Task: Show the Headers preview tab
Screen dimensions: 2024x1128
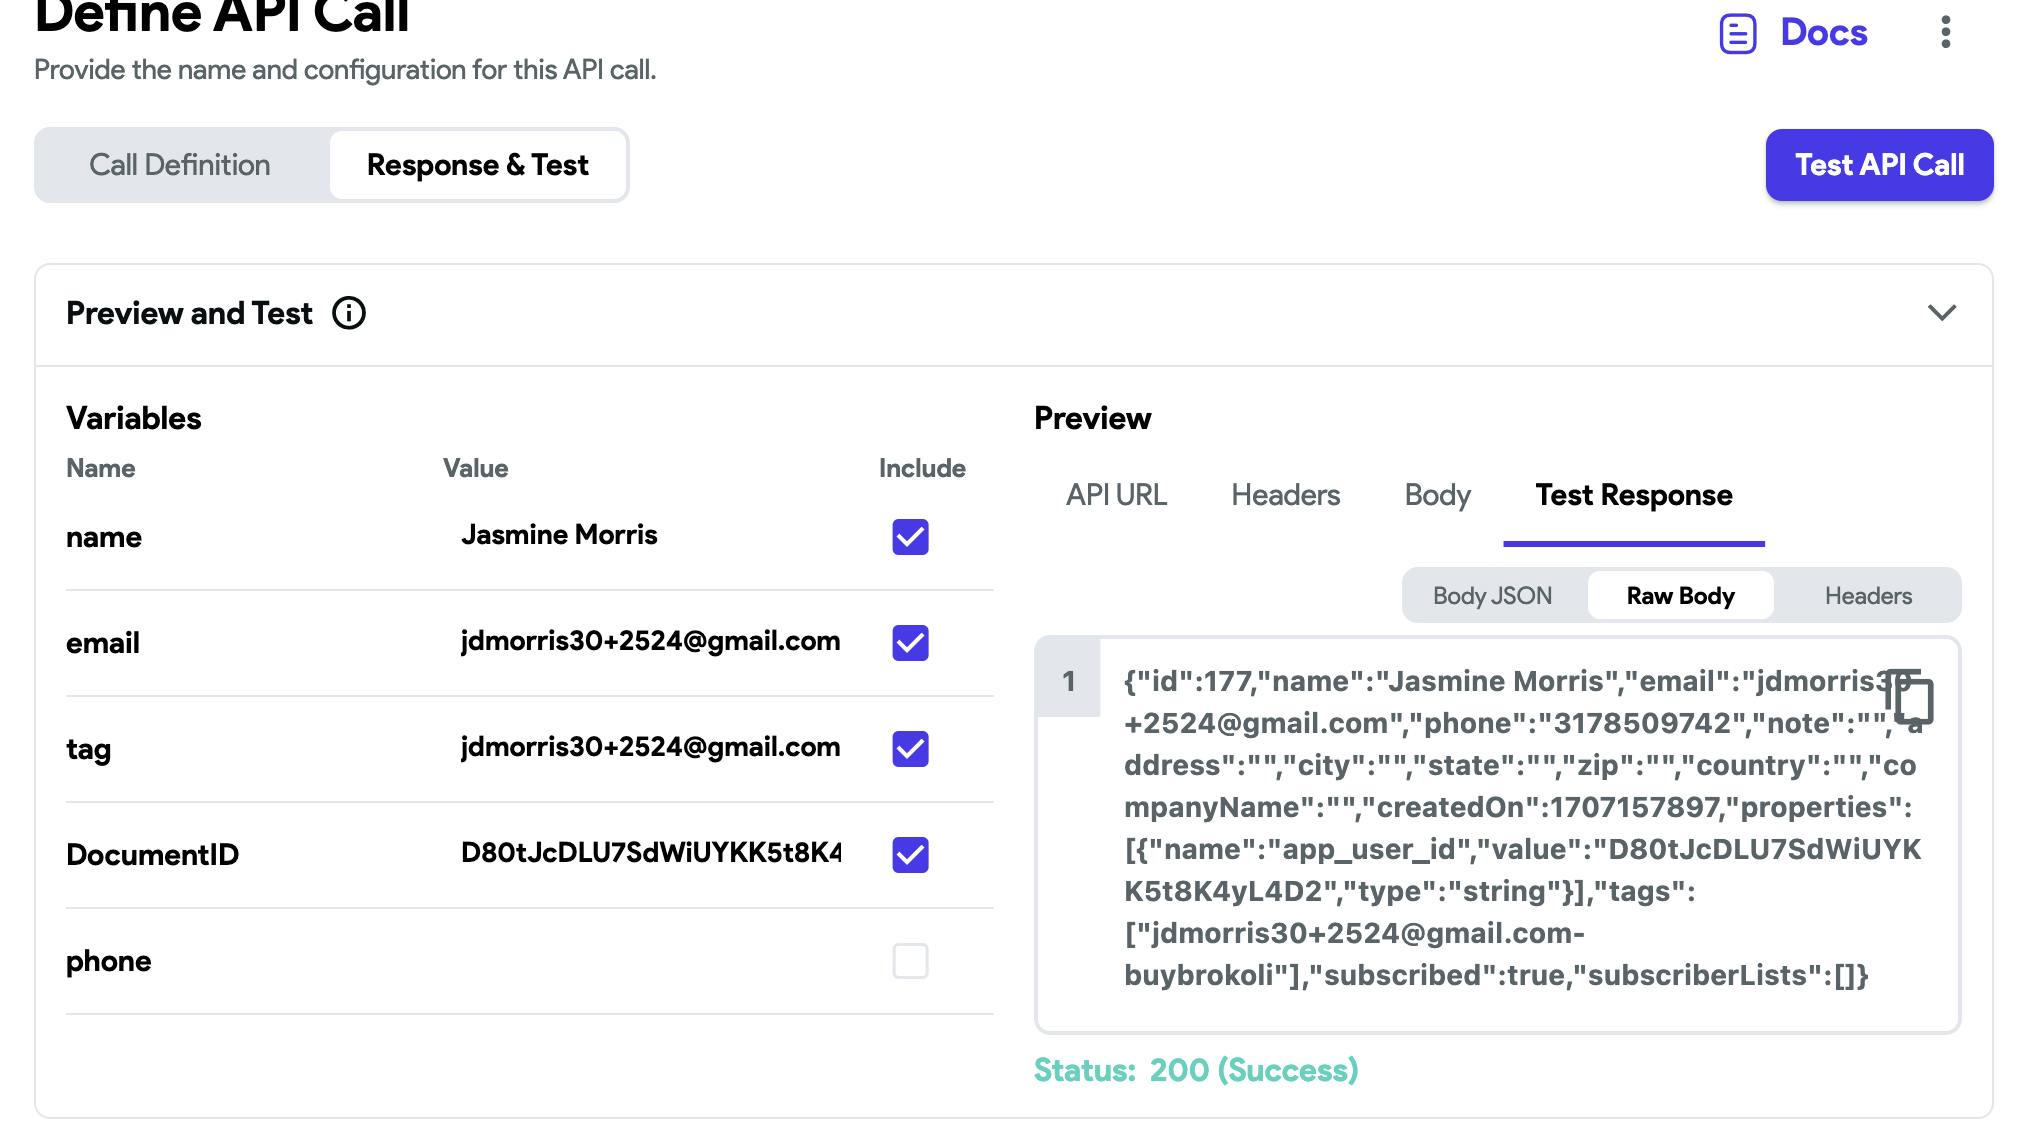Action: tap(1285, 495)
